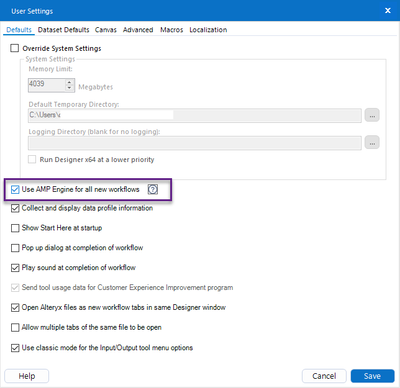
Task: Click the Megabytes label
Action: [x=96, y=87]
